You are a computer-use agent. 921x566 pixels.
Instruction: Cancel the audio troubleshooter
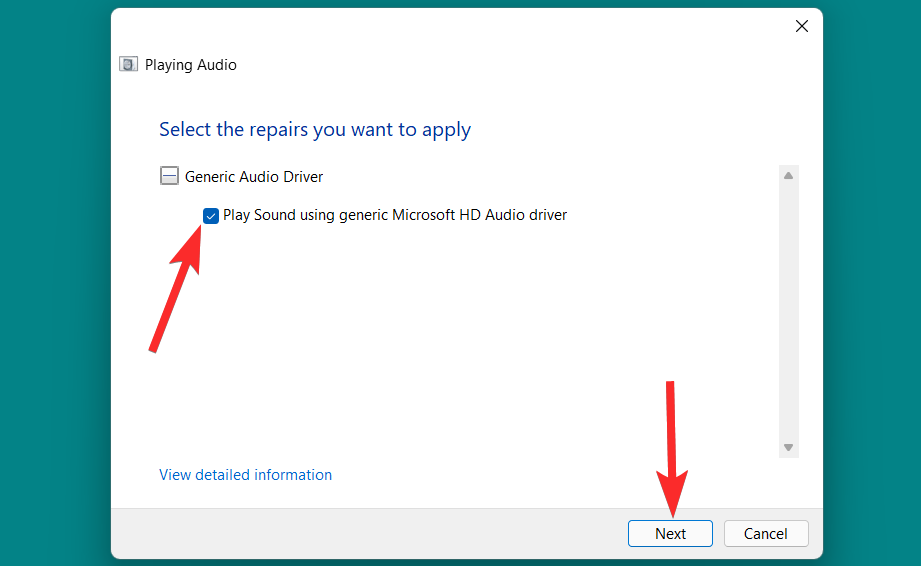click(766, 533)
